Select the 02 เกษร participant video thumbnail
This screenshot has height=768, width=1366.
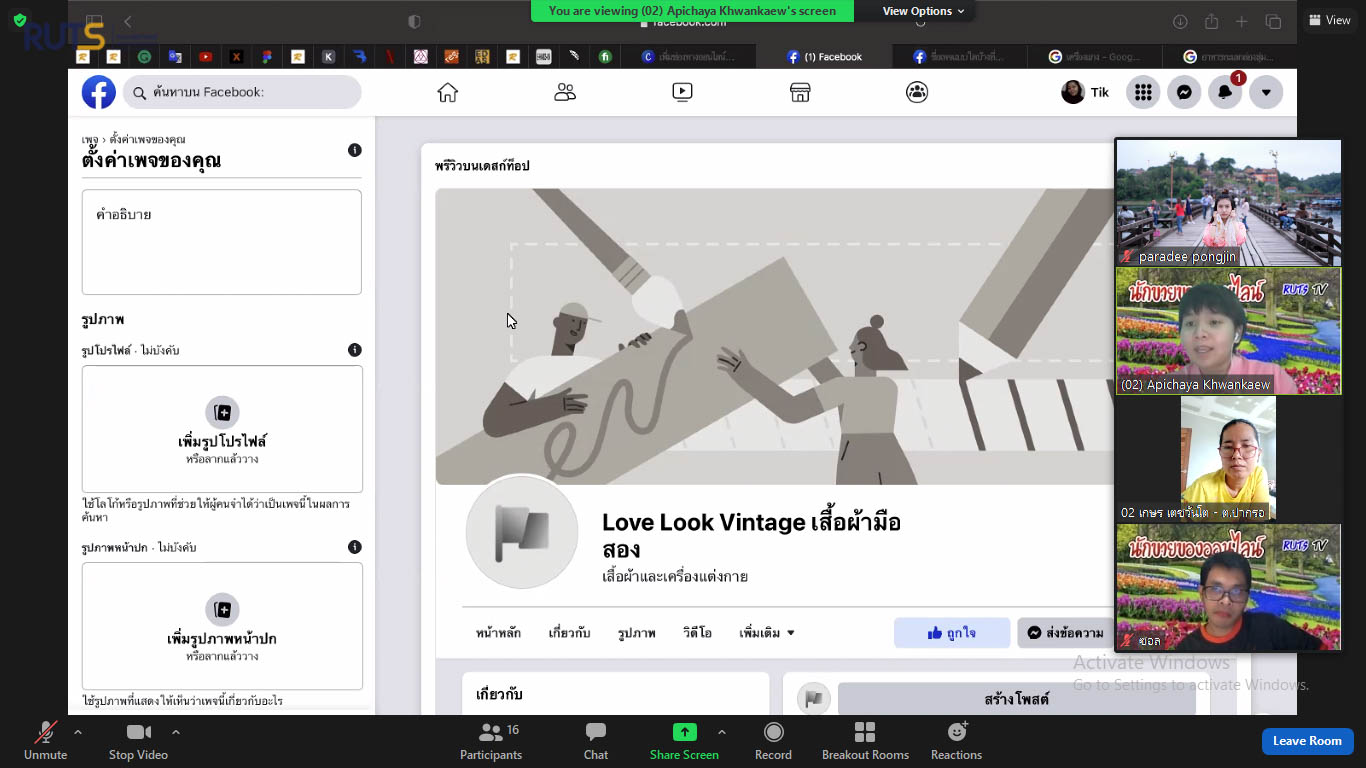1228,459
